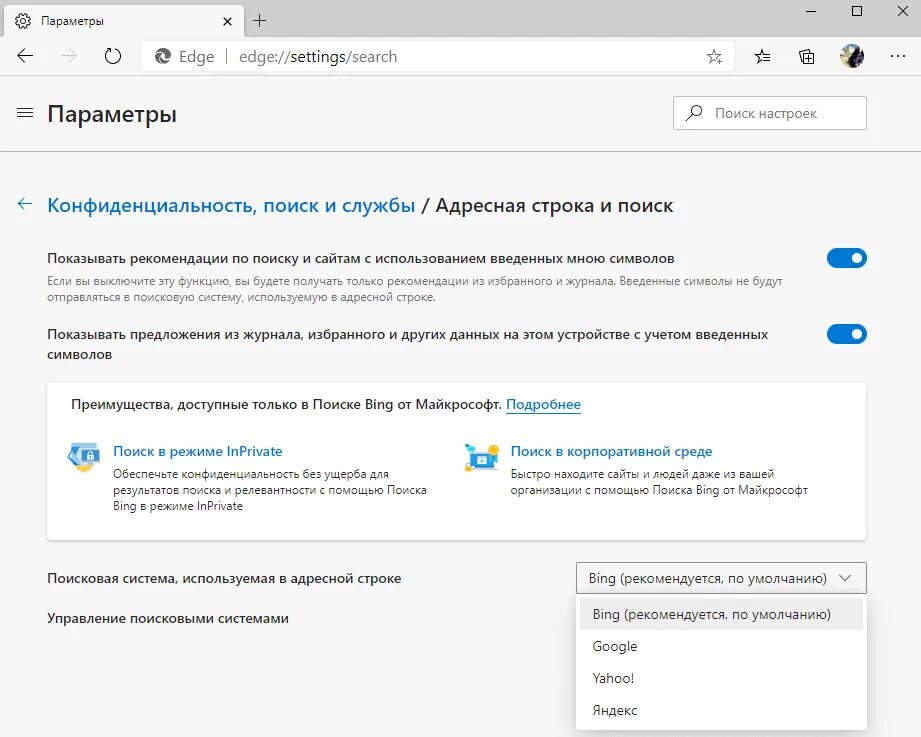Open a new tab with plus button
This screenshot has height=737, width=921.
click(x=259, y=21)
